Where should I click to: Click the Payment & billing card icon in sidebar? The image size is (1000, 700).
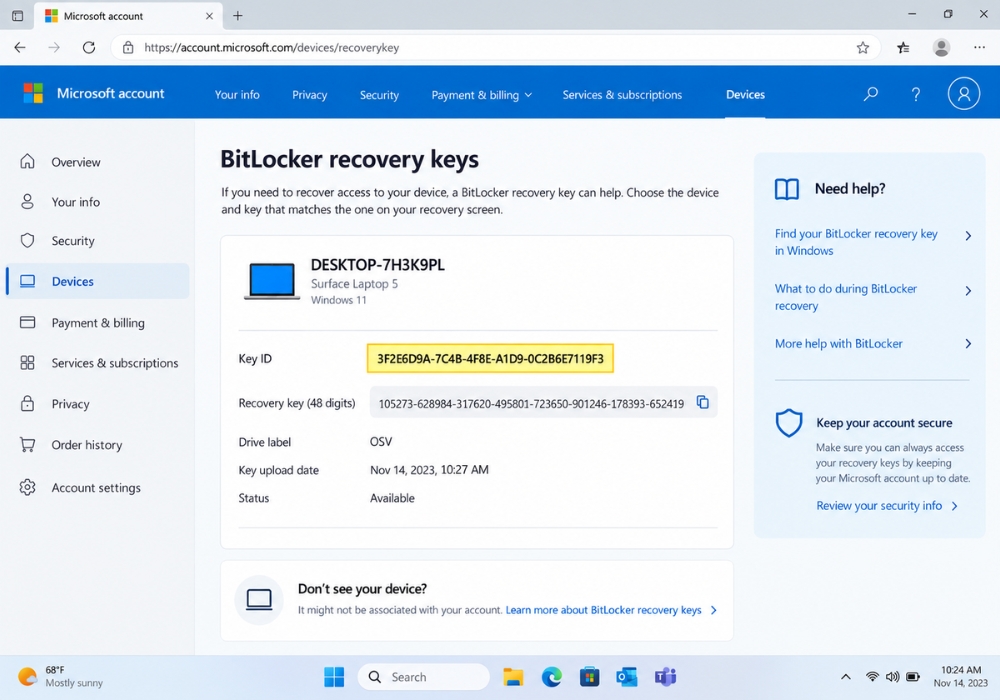pyautogui.click(x=27, y=322)
